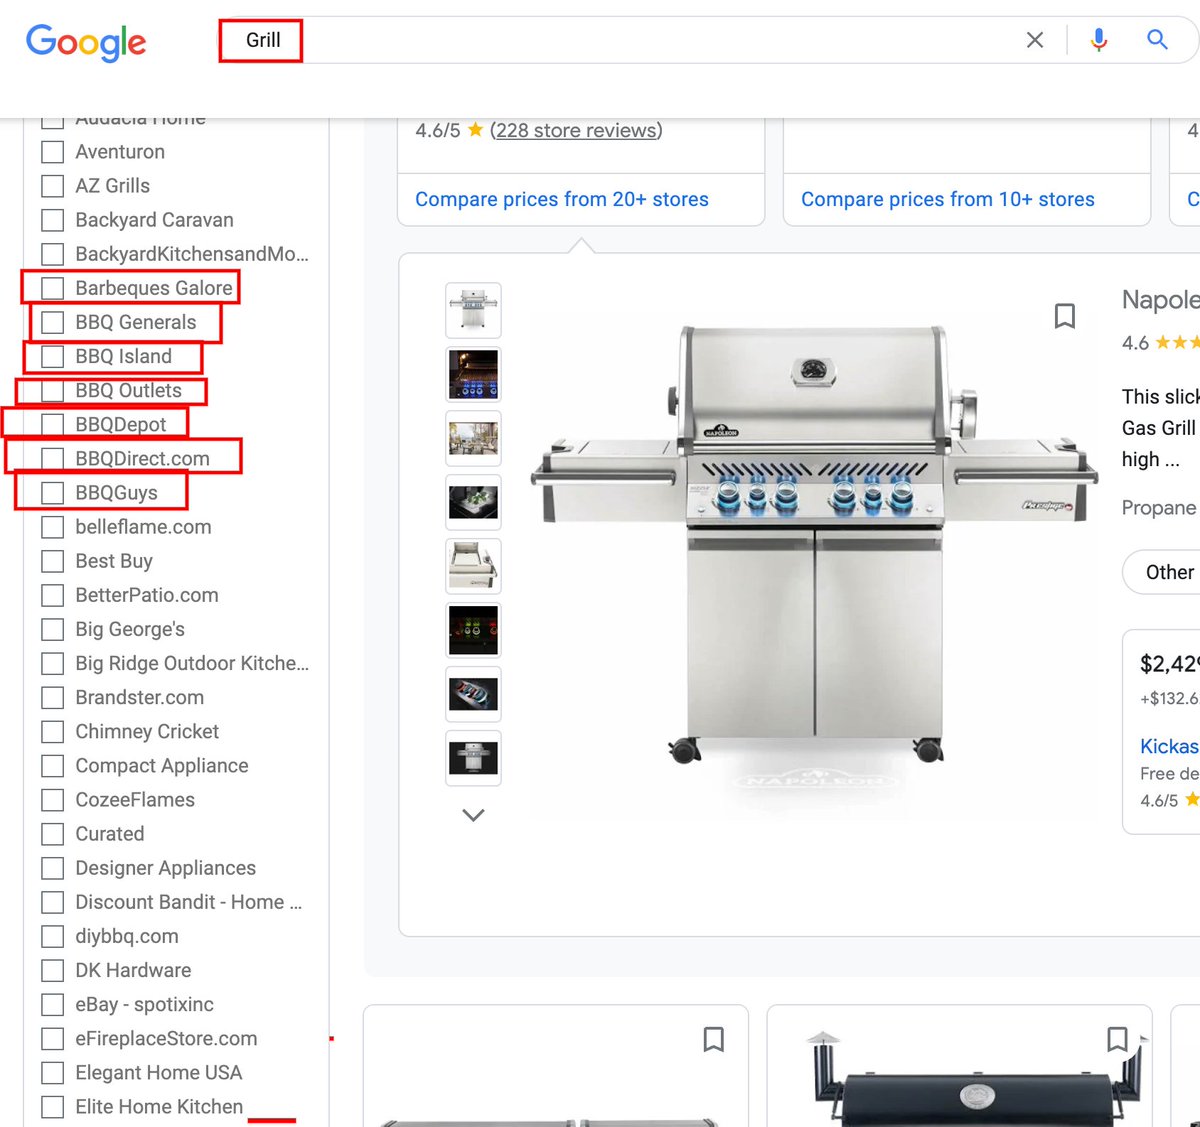Submit search with magnifier icon
The width and height of the screenshot is (1200, 1127).
pos(1157,40)
